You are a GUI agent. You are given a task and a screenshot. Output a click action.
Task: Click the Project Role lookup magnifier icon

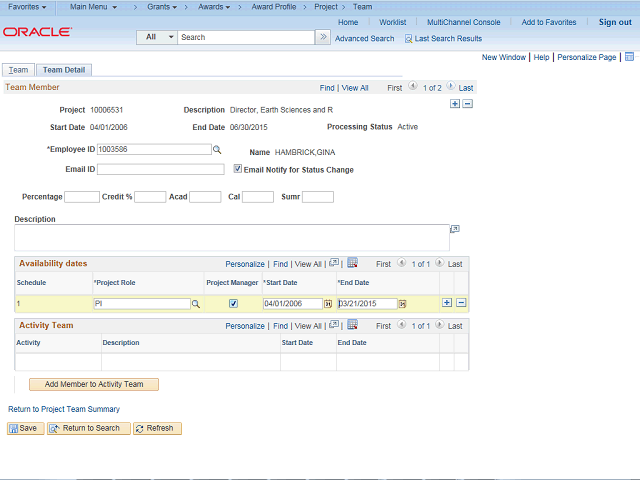(x=196, y=303)
